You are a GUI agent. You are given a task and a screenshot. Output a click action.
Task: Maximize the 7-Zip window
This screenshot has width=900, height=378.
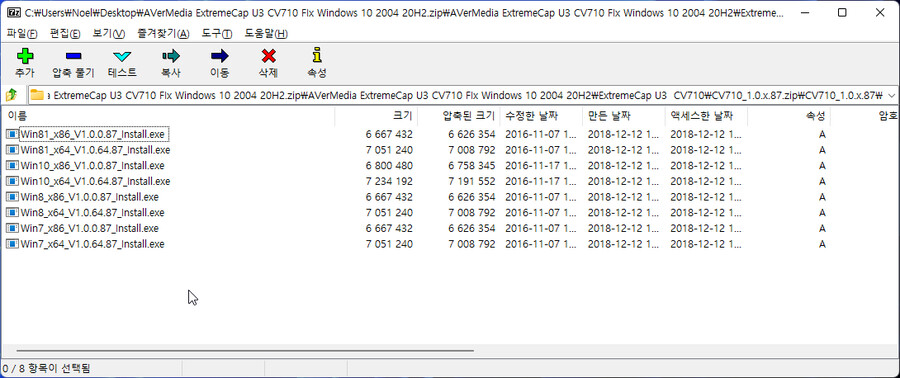pyautogui.click(x=842, y=12)
